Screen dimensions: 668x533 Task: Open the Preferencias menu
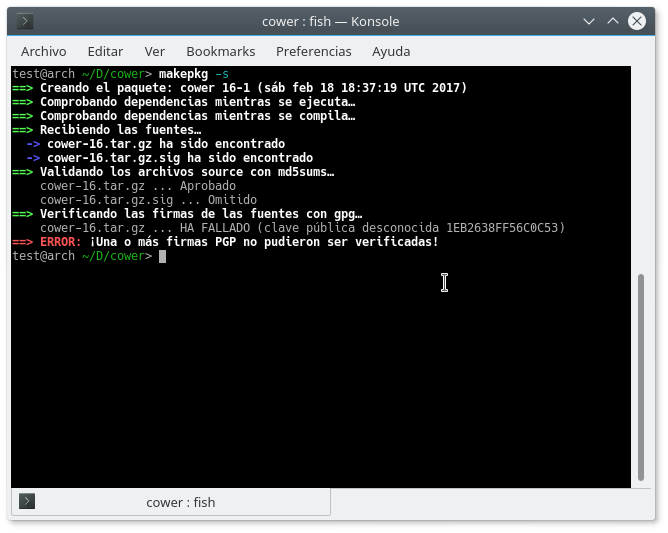314,52
